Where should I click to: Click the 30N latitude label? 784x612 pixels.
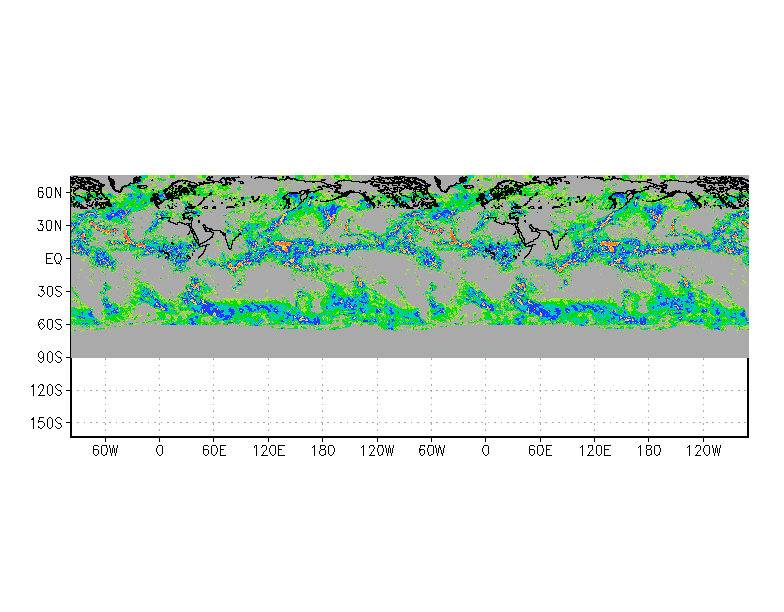50,226
